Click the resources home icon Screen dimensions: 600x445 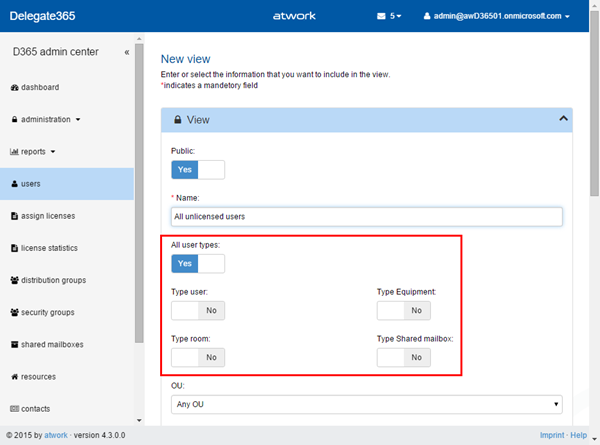[14, 377]
